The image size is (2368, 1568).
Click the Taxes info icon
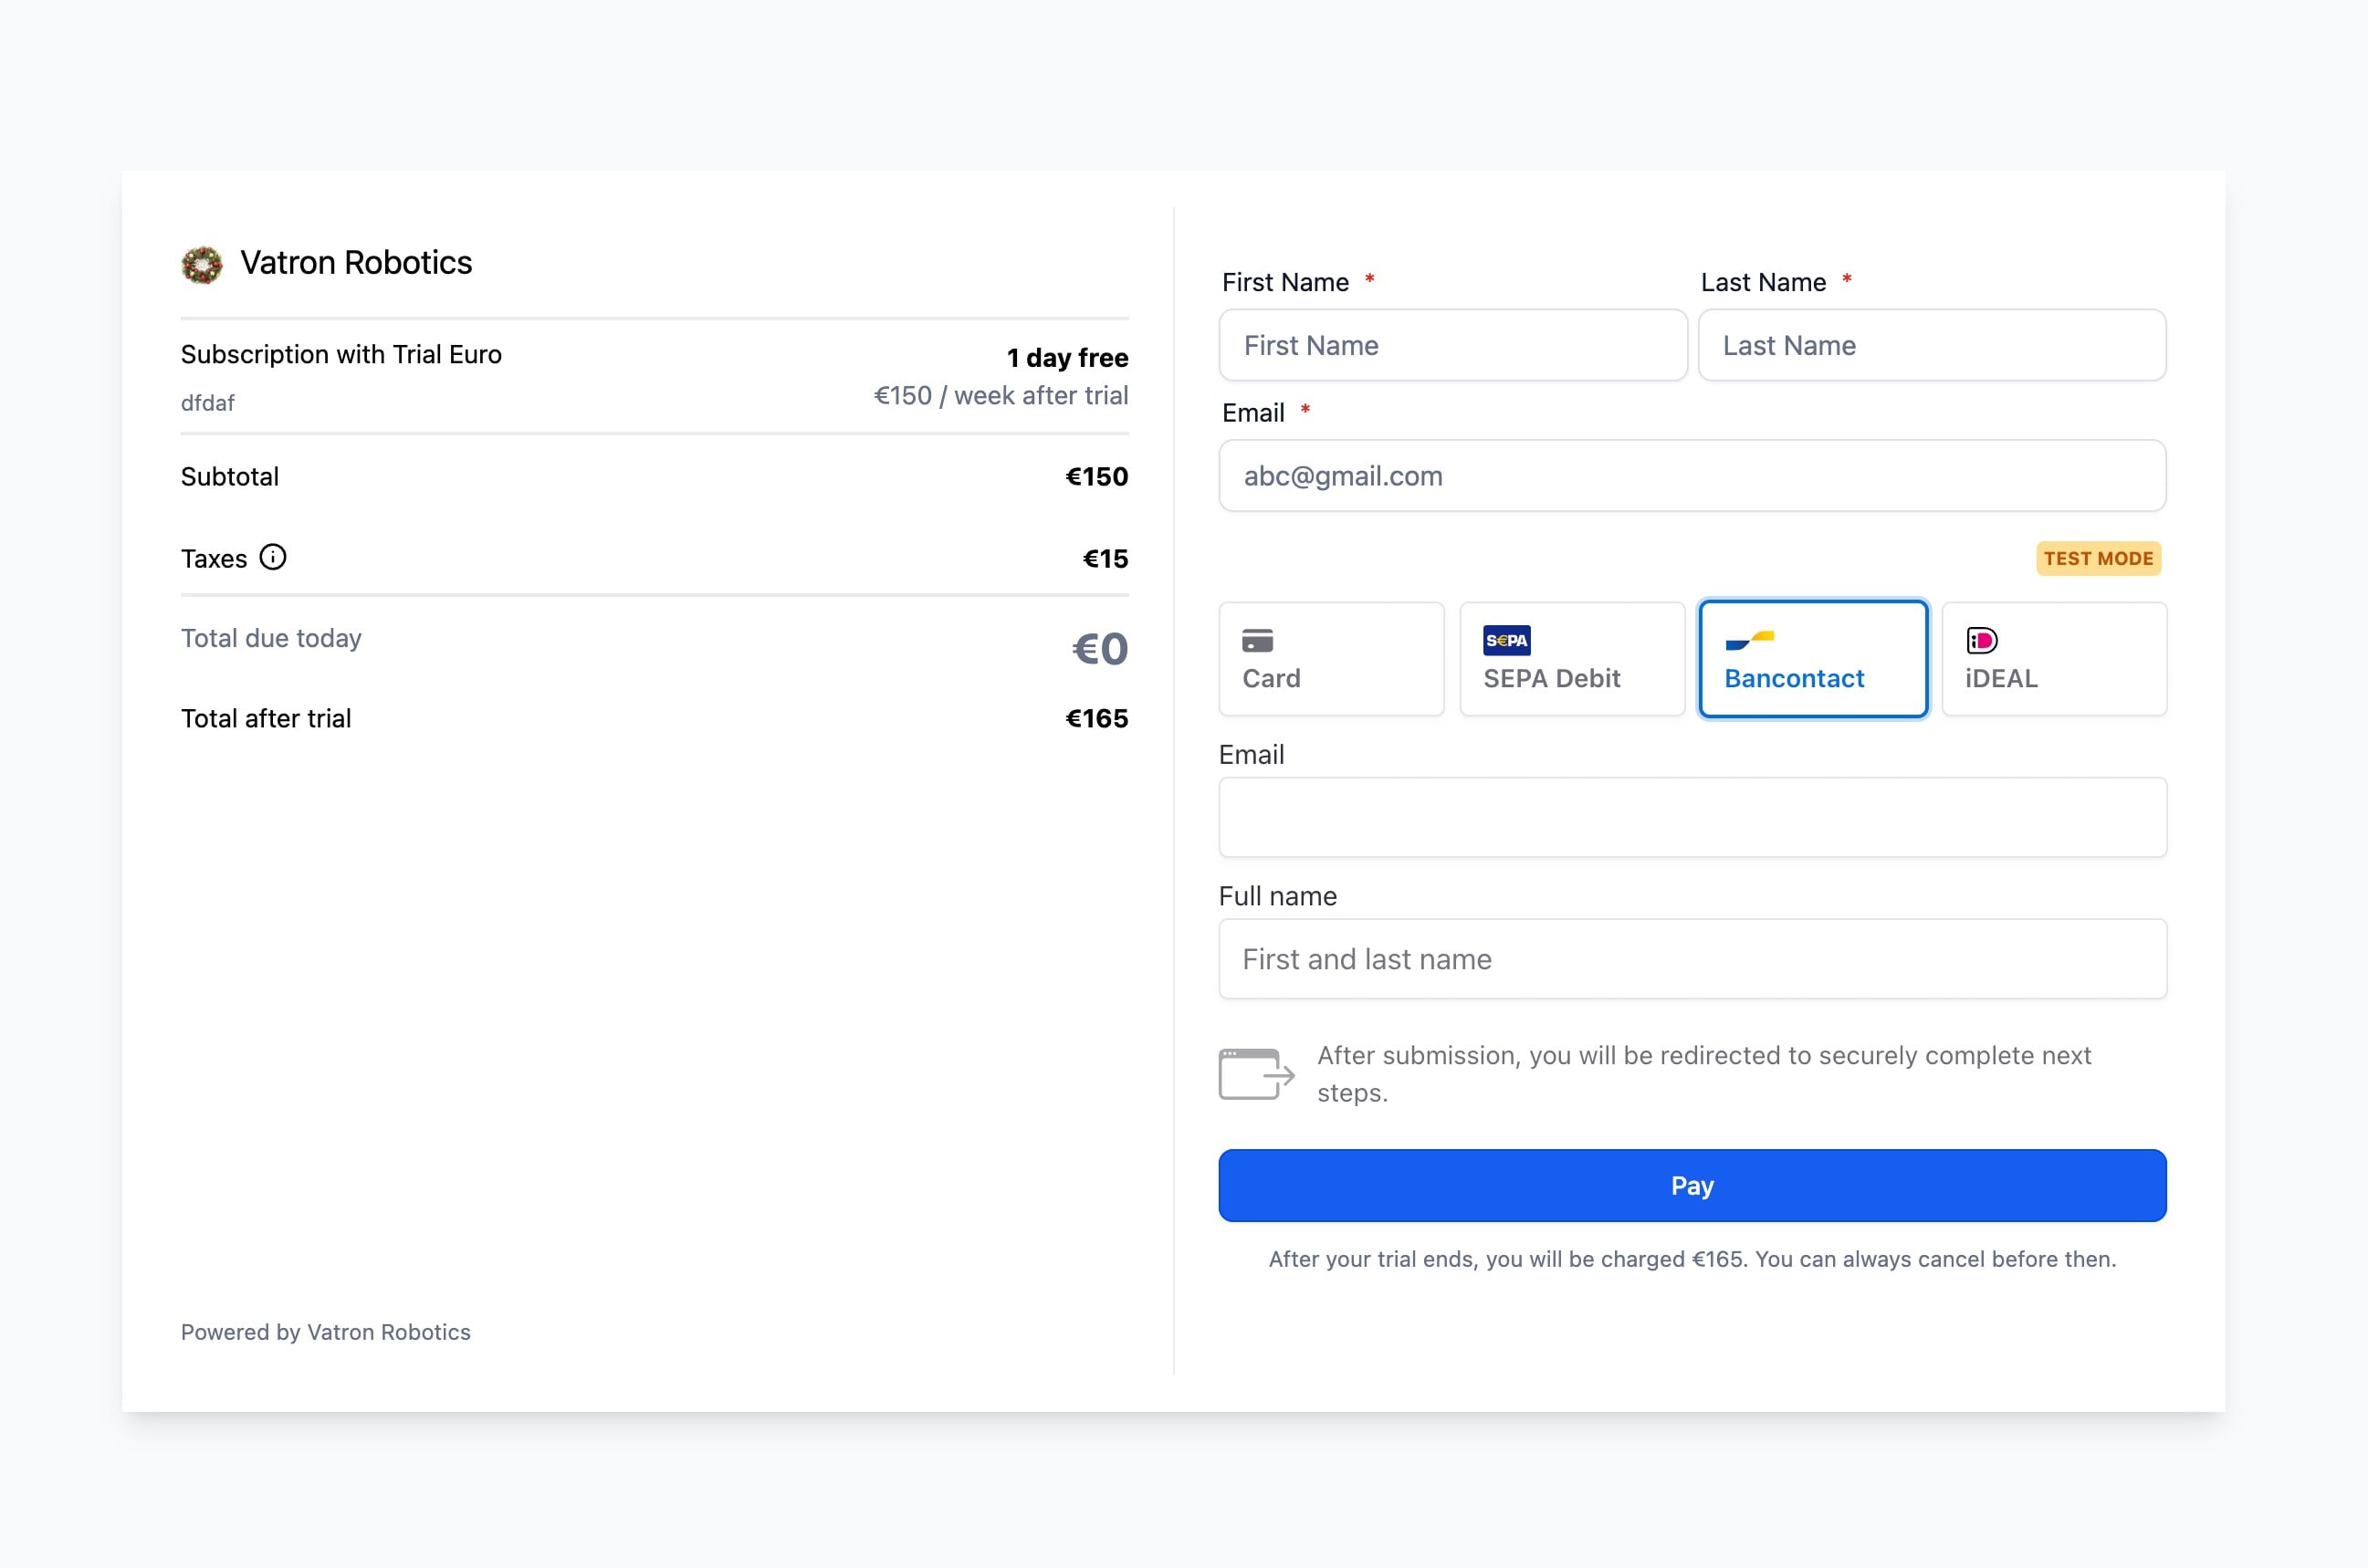273,557
